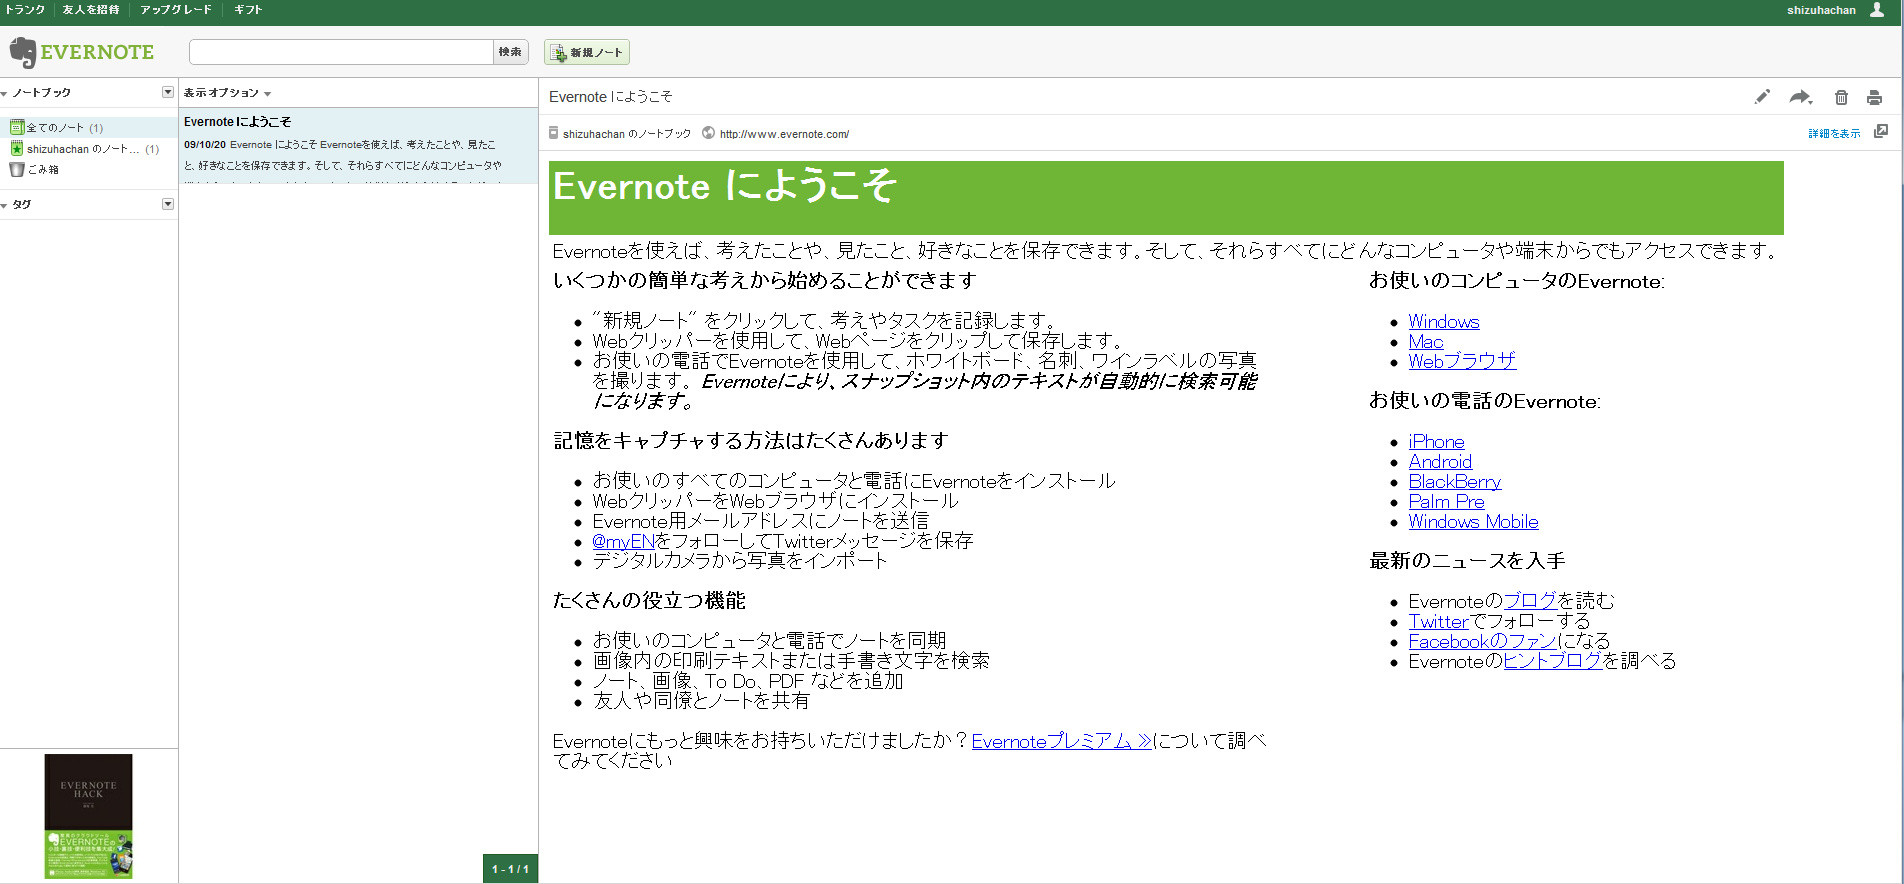Click the @myEN Twitter link
The height and width of the screenshot is (884, 1904).
click(623, 542)
